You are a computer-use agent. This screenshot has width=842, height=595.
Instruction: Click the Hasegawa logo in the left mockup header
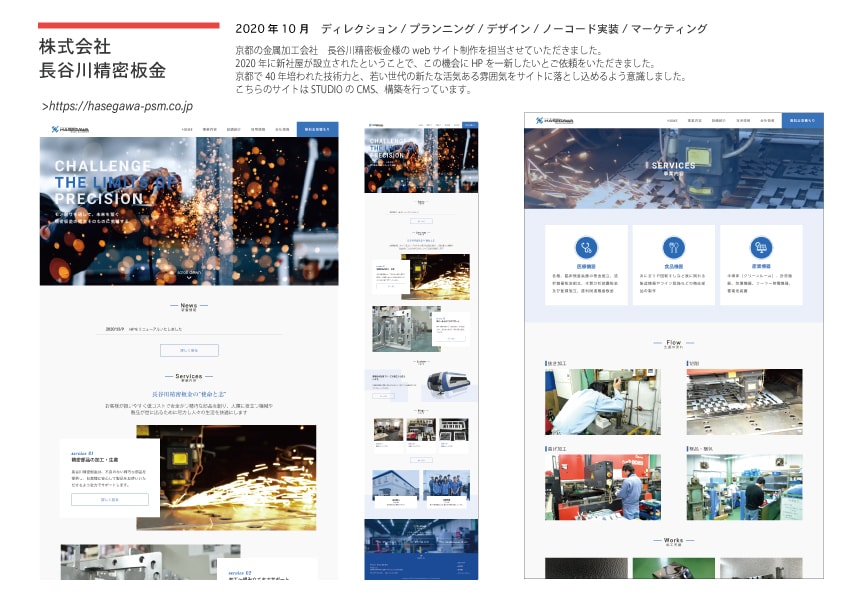[x=73, y=129]
